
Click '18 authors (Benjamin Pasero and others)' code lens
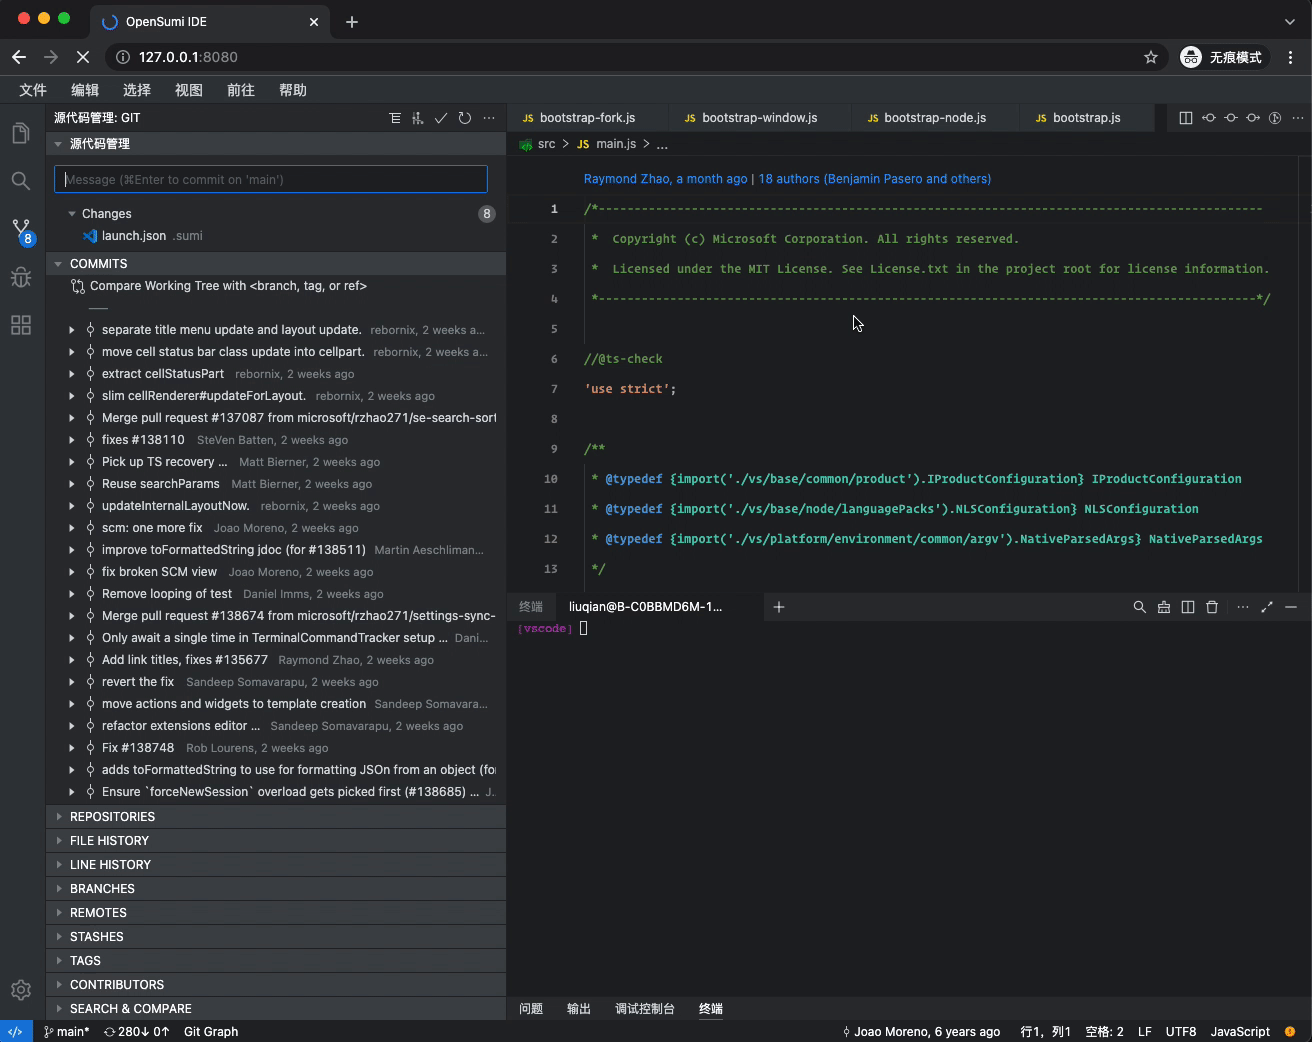(875, 179)
